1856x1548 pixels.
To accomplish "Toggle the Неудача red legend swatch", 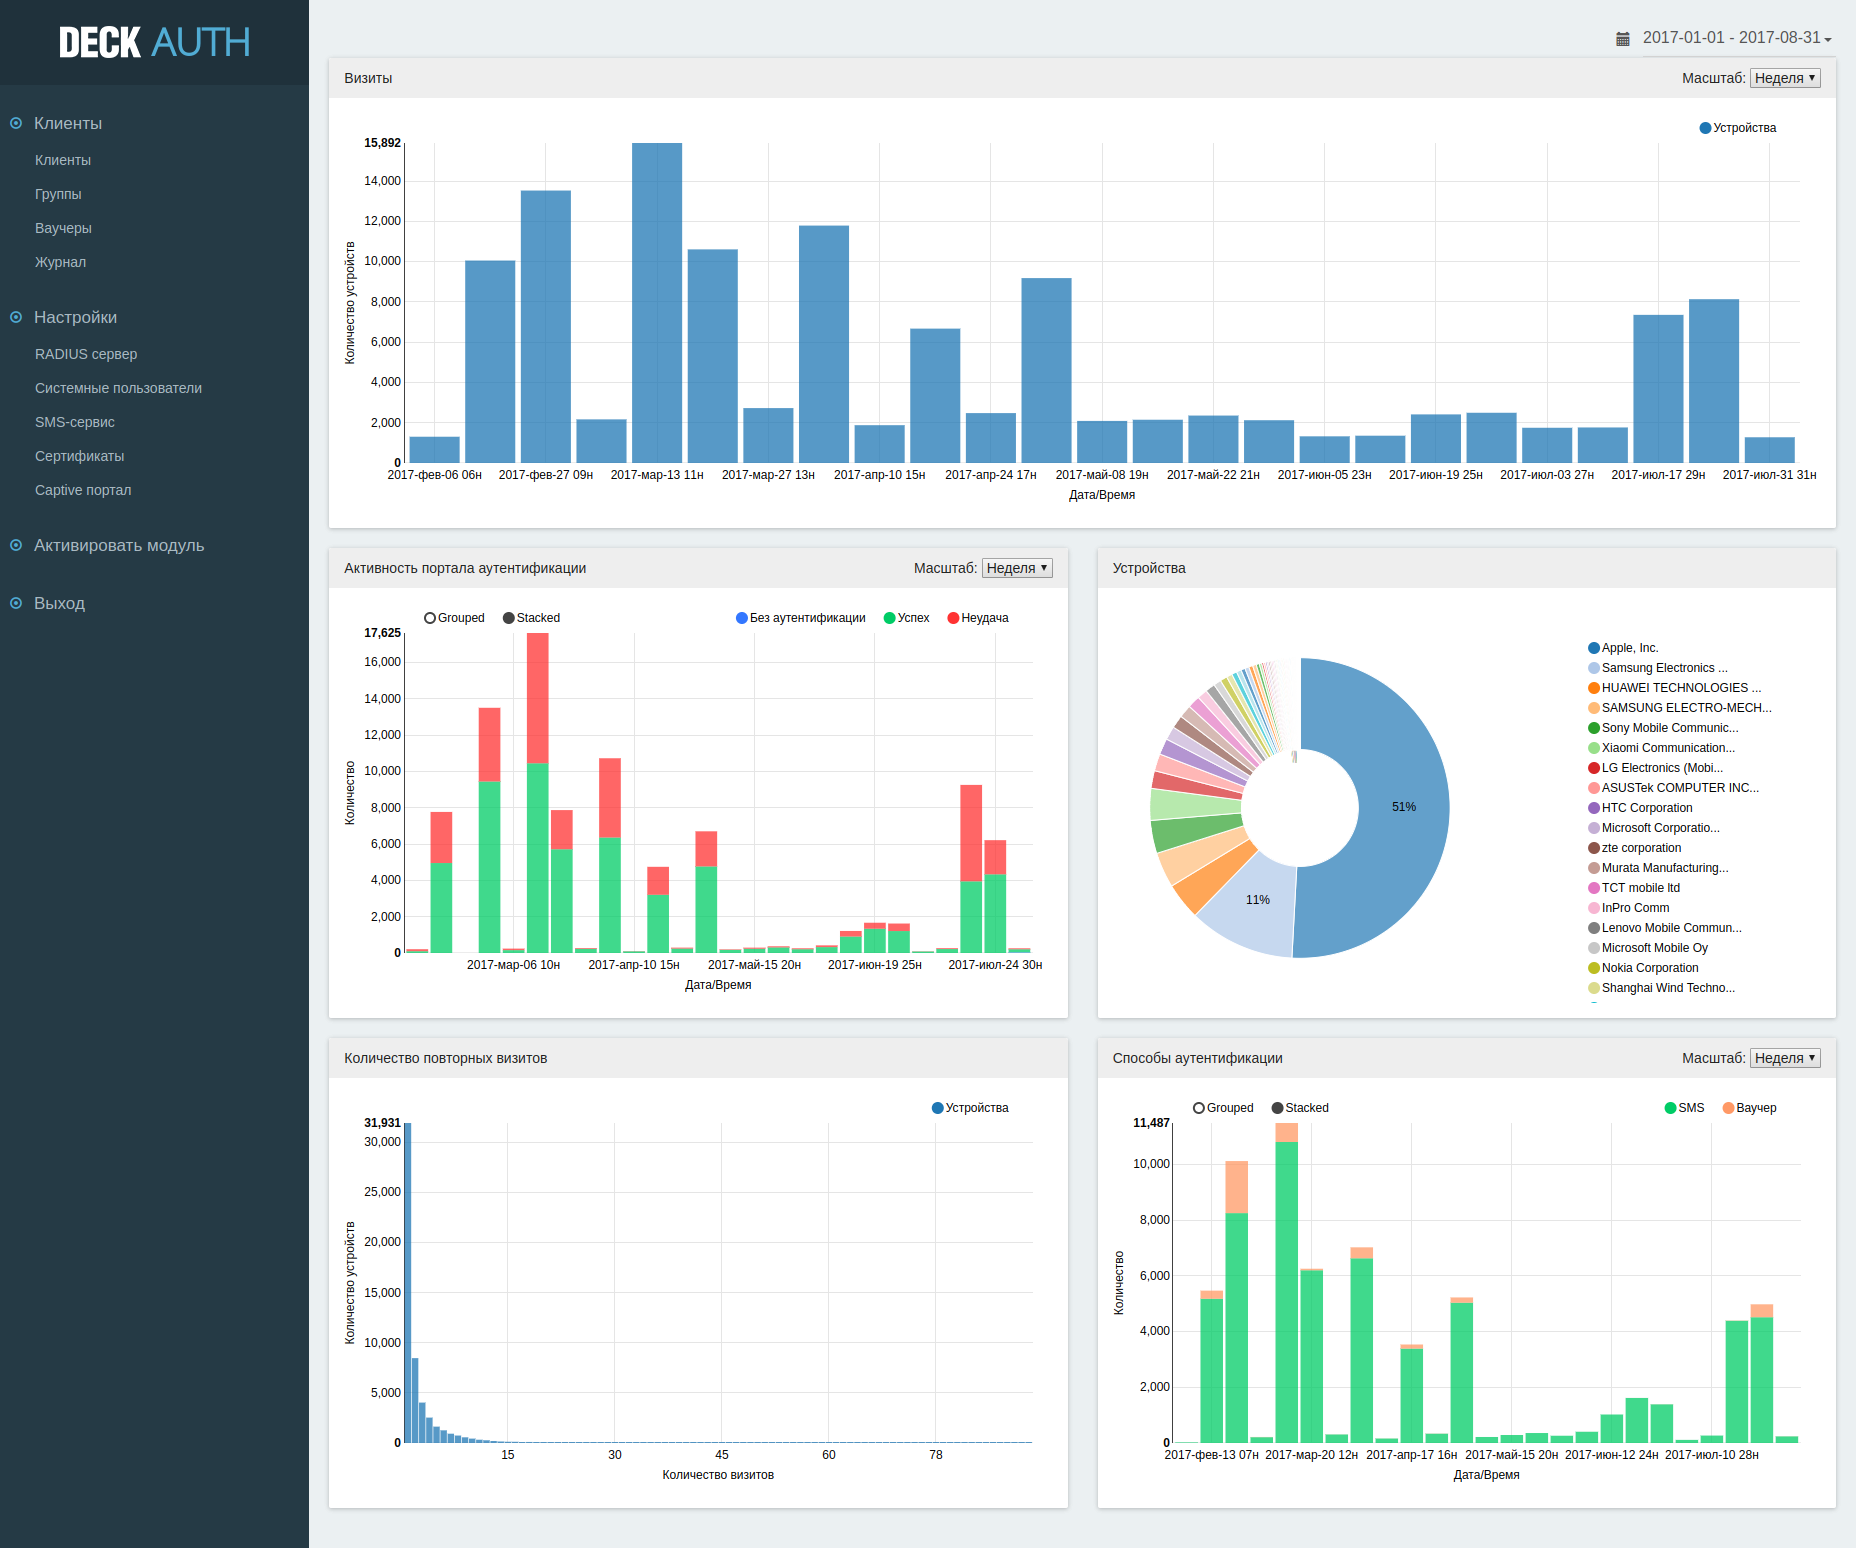I will point(953,618).
